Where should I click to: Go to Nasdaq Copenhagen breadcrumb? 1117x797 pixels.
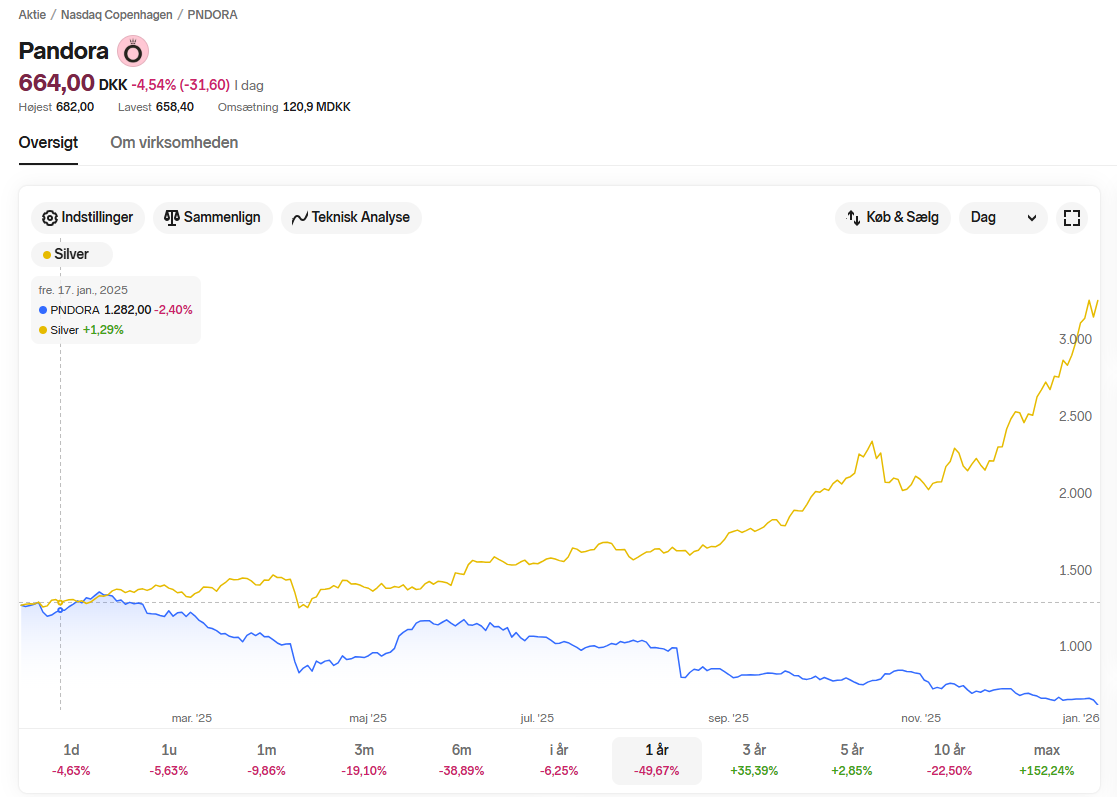(x=117, y=15)
